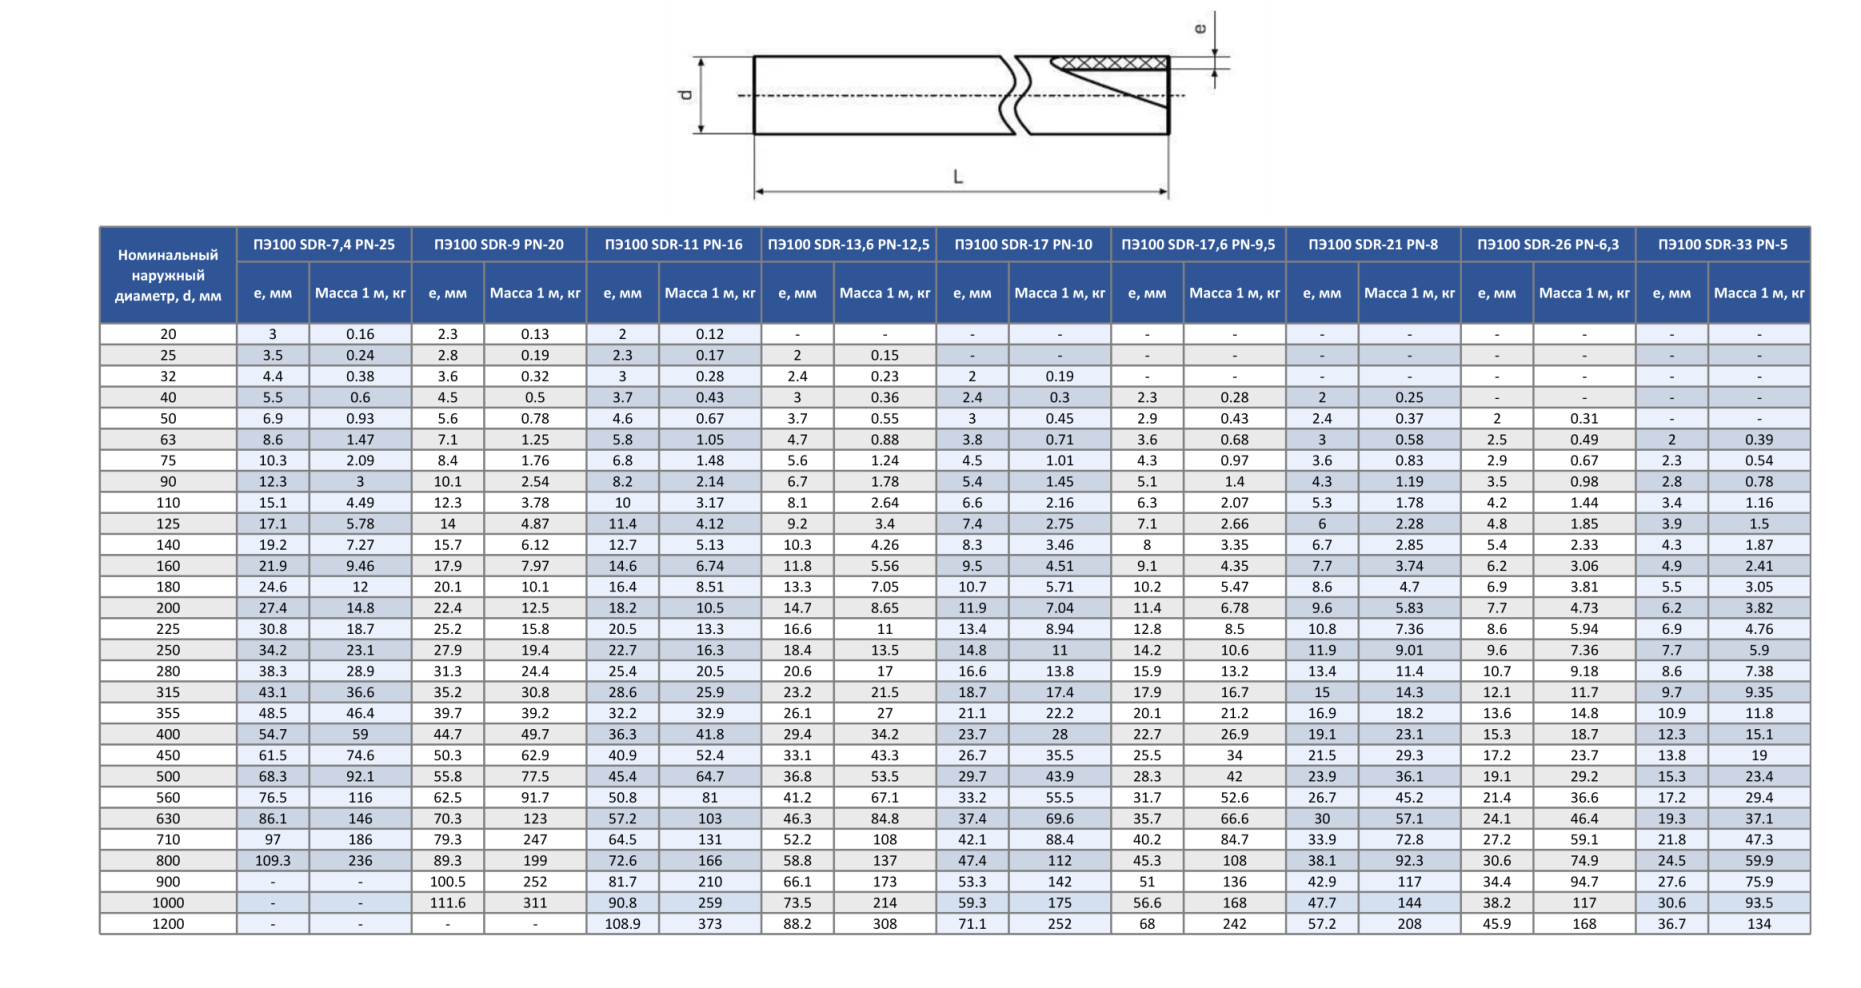
Task: Click the diameter row label '355'
Action: coord(168,713)
